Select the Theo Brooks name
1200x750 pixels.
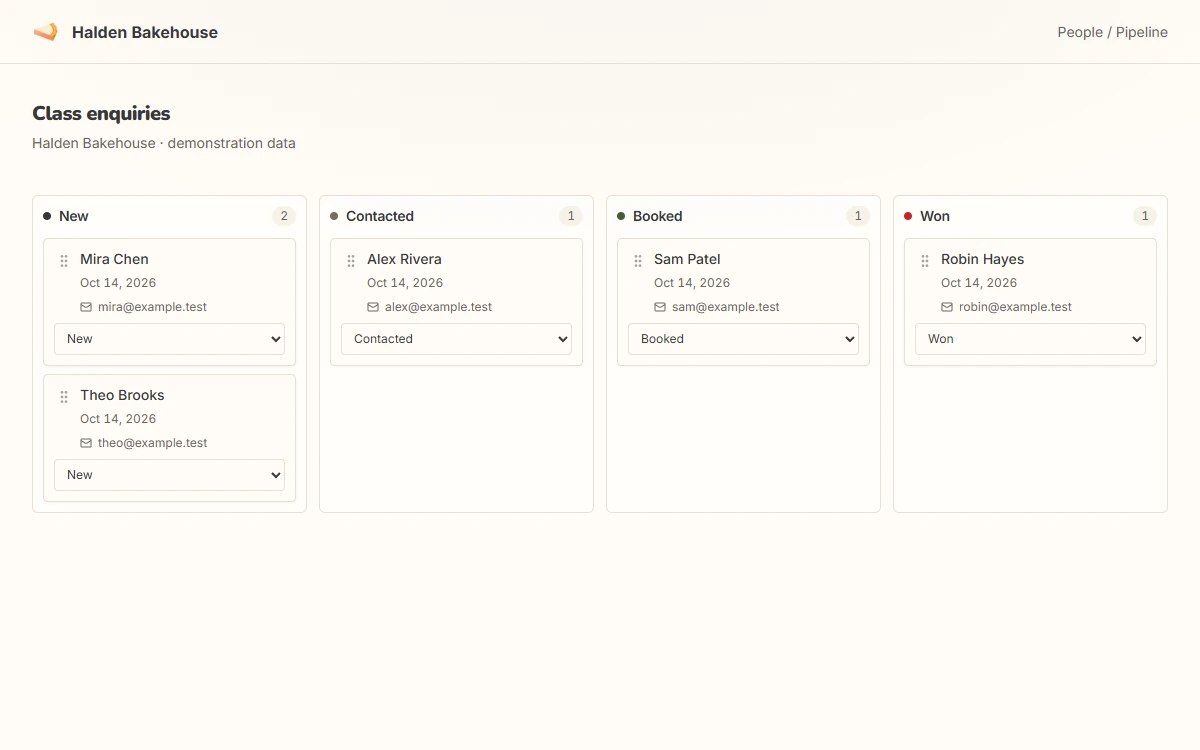(x=122, y=395)
